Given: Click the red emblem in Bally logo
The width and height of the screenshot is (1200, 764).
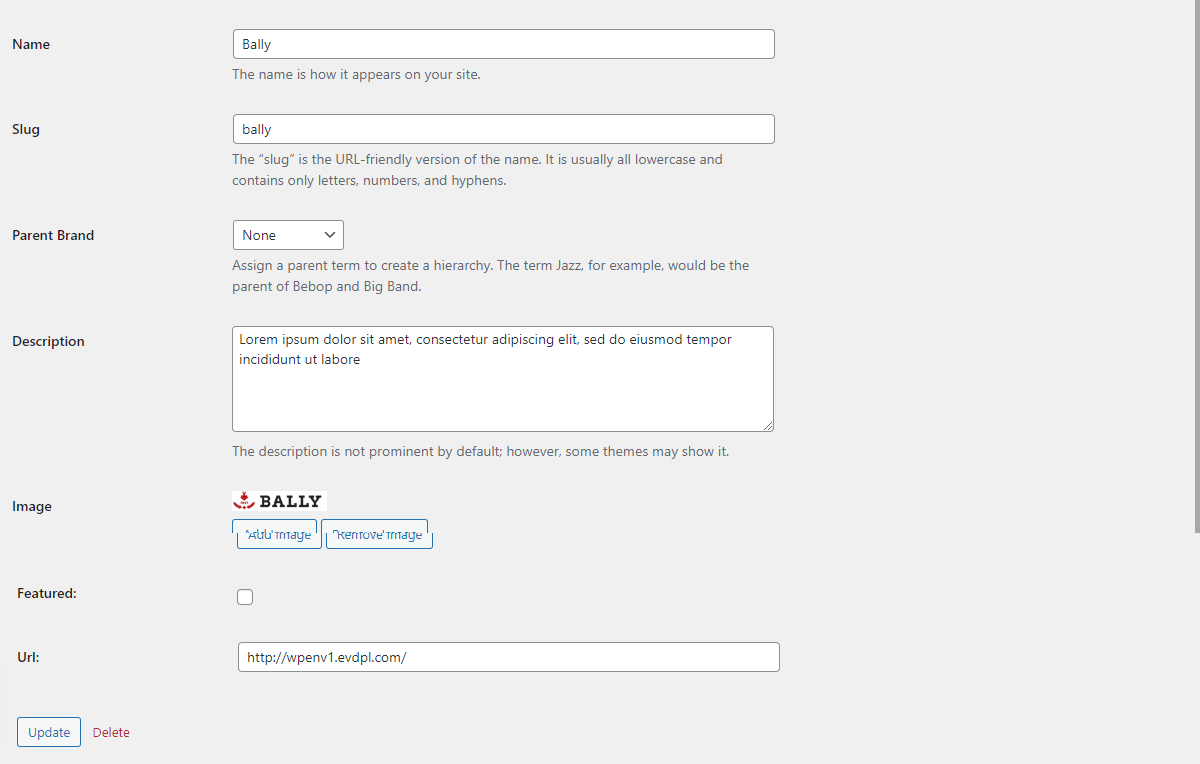Looking at the screenshot, I should point(245,501).
